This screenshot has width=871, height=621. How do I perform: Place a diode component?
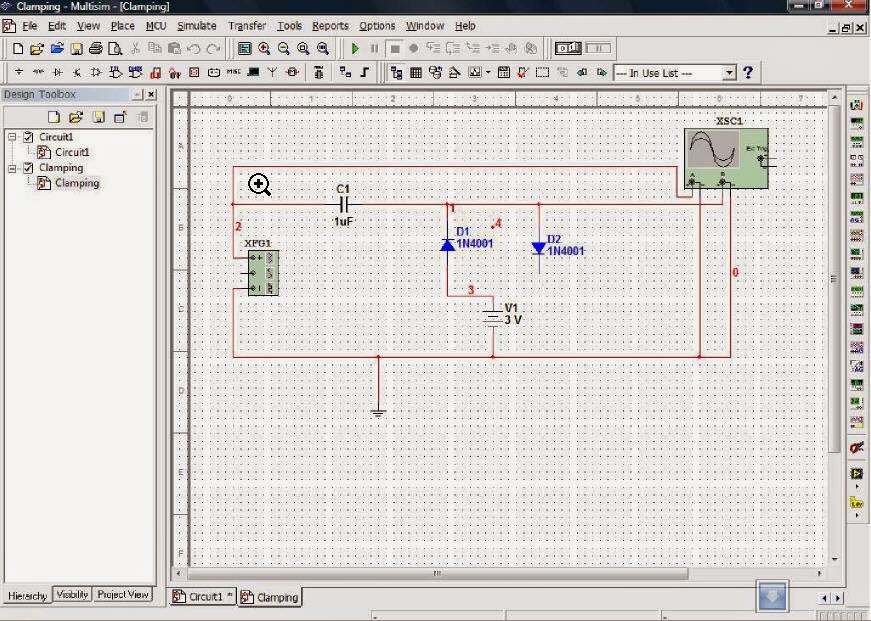(58, 73)
